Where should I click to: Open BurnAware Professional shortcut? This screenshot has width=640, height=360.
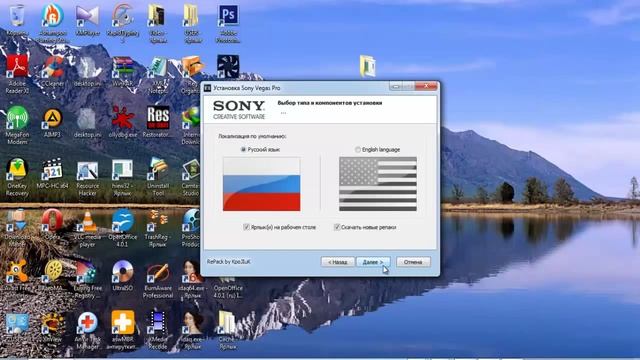point(158,272)
